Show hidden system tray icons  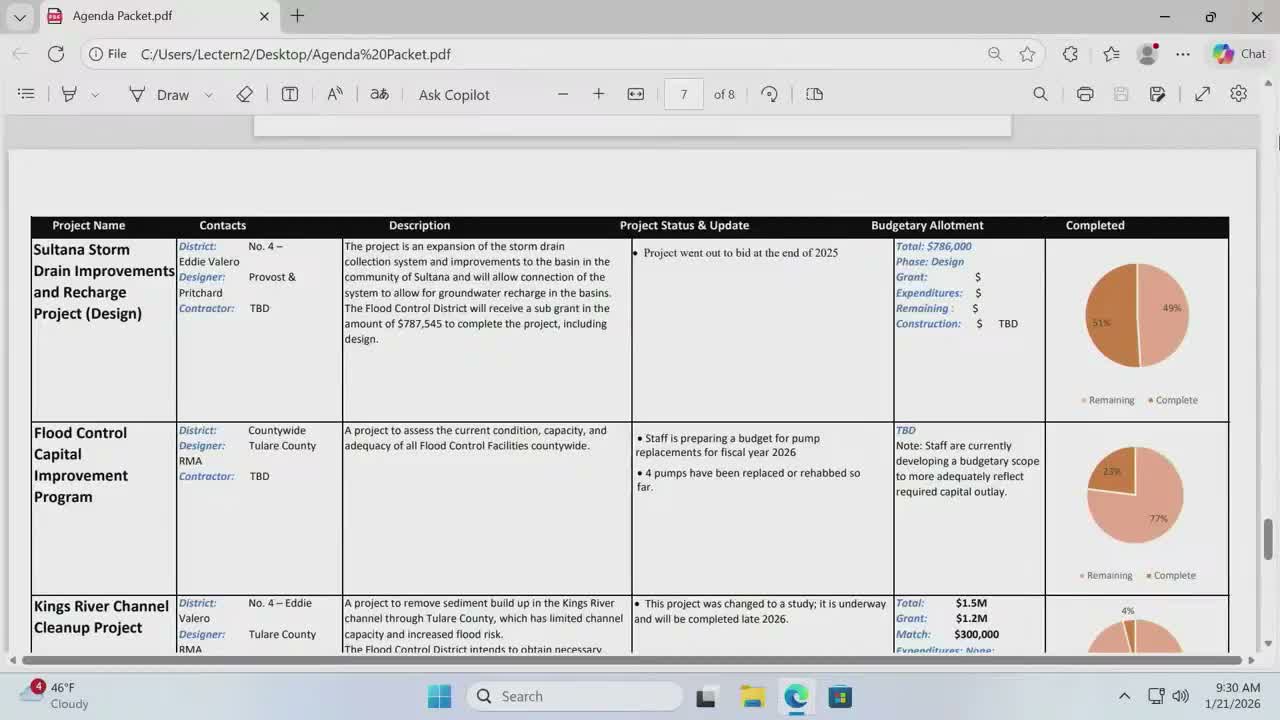point(1124,696)
